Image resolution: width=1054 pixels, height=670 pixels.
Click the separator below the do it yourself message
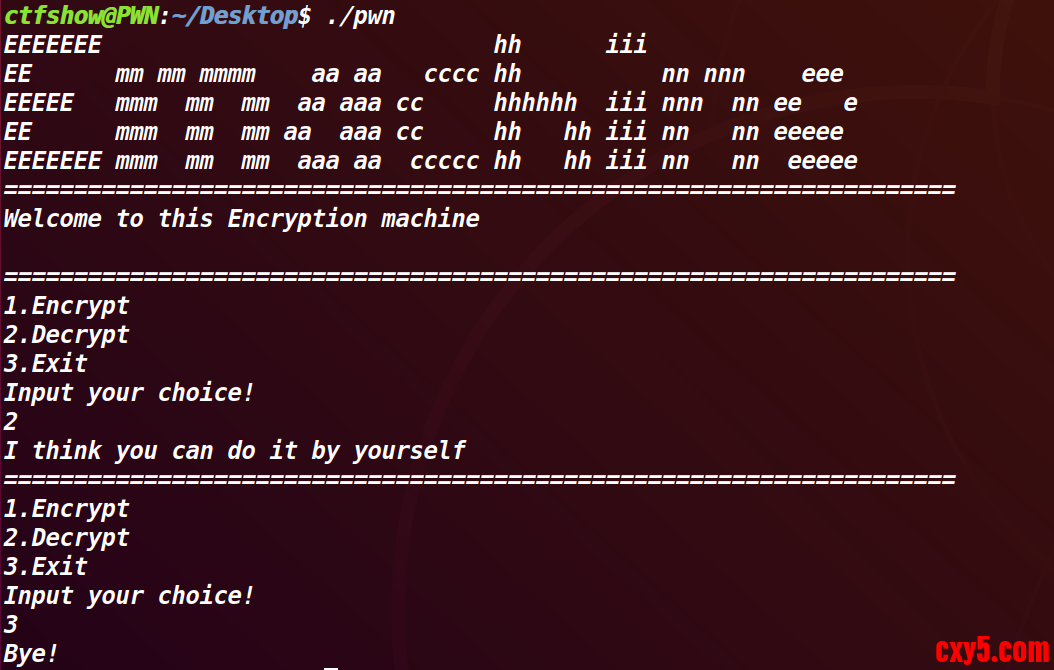point(480,479)
